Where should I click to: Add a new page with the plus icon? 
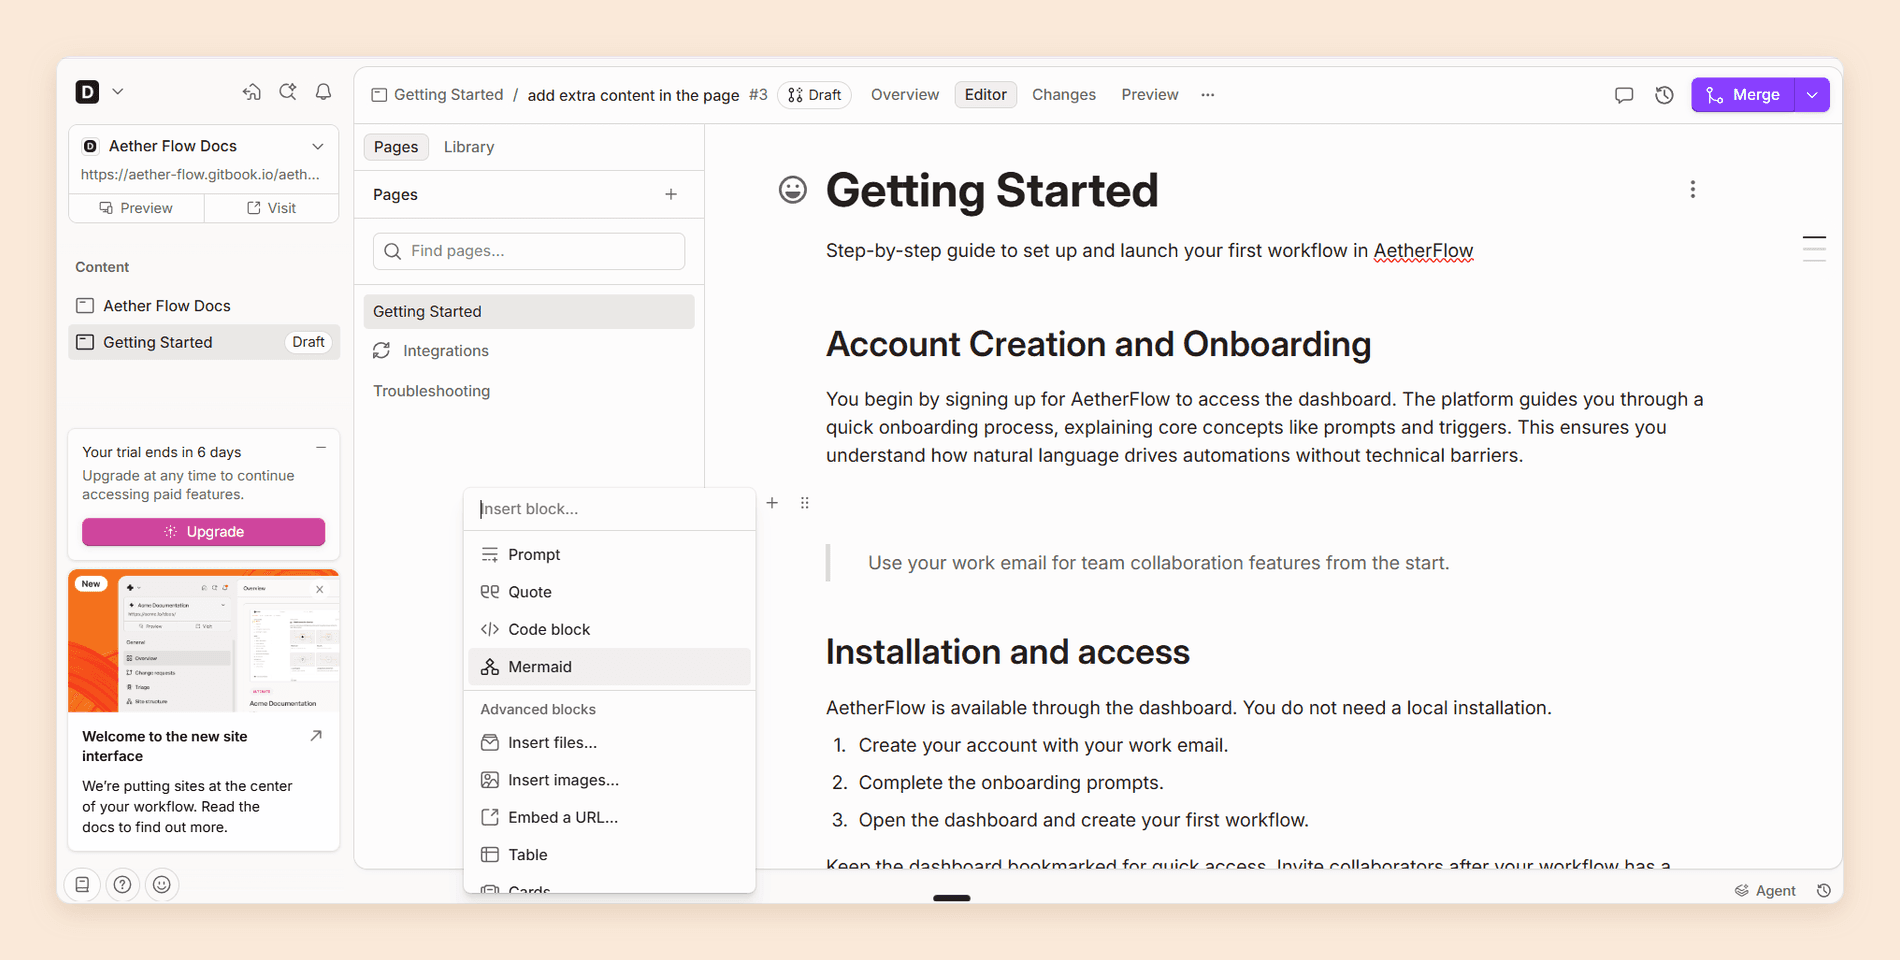coord(671,194)
